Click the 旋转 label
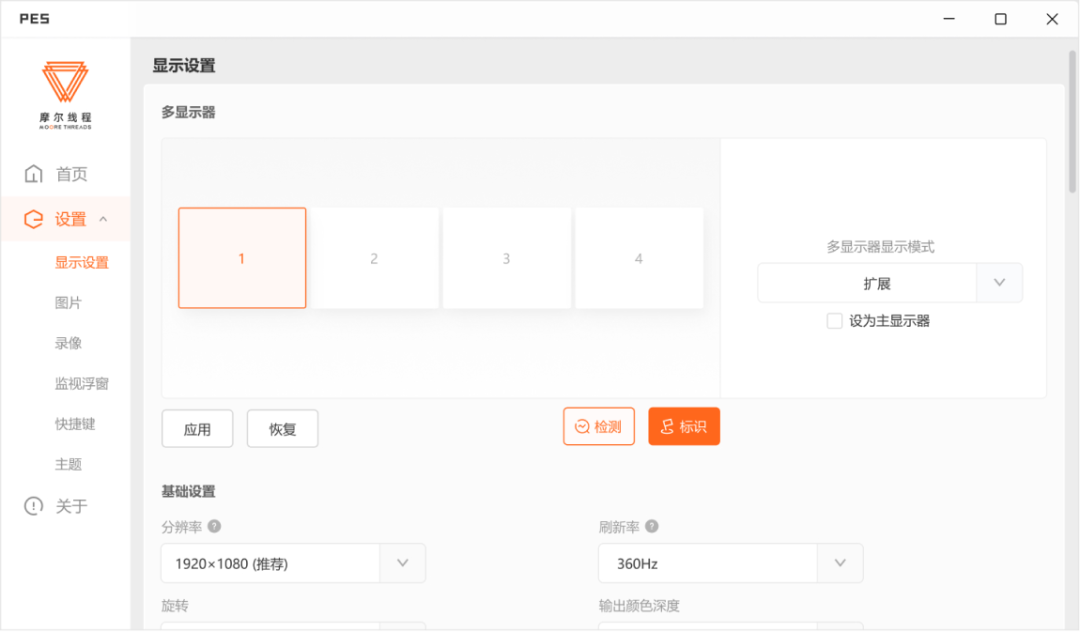 coord(175,606)
